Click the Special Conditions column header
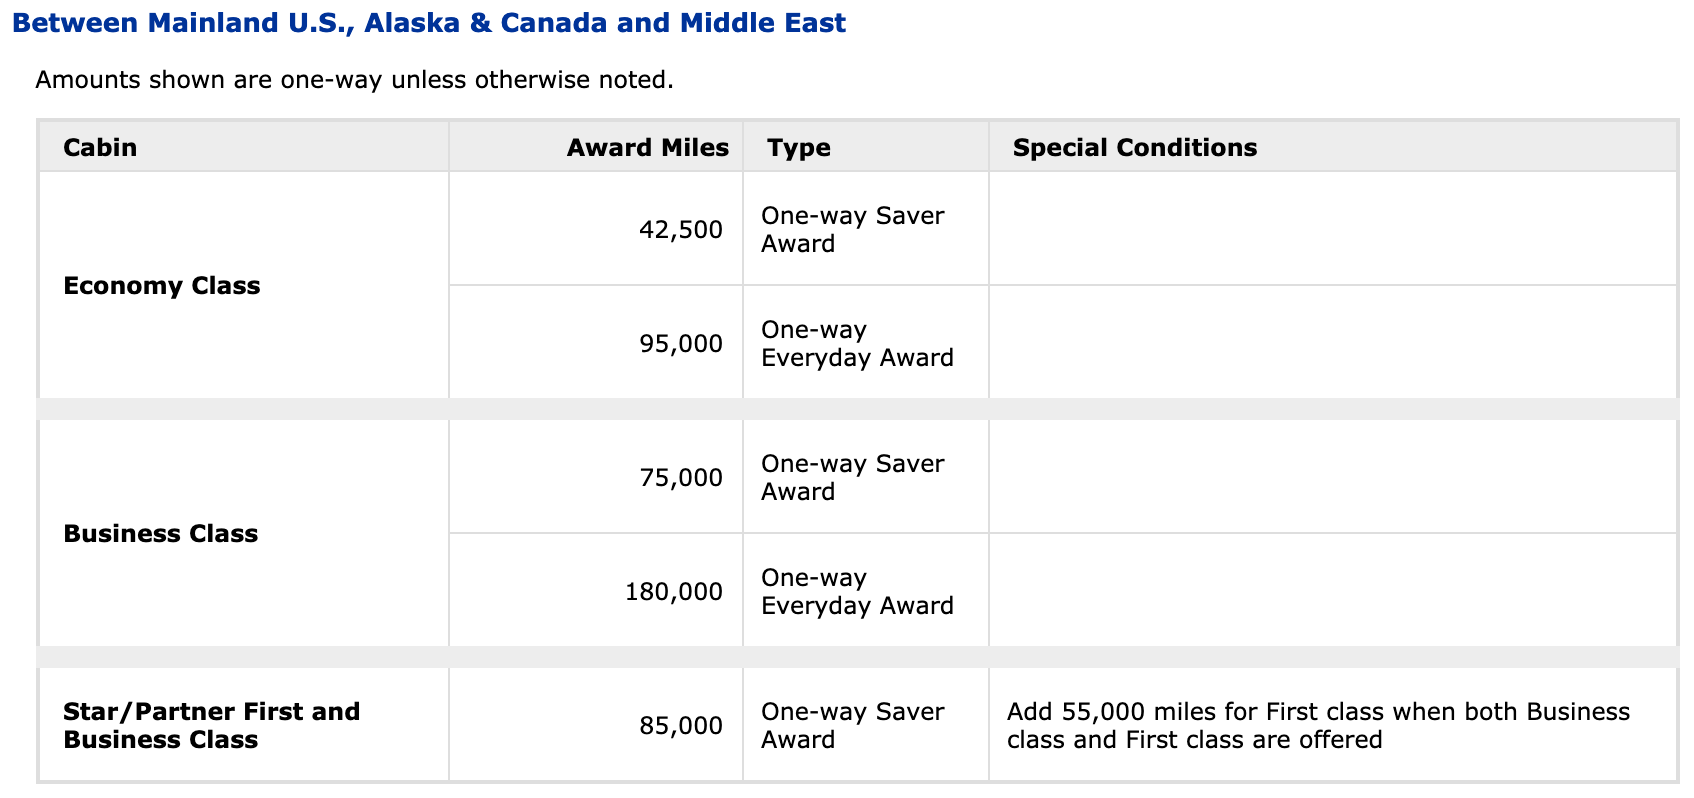Viewport: 1694px width, 798px height. [x=1134, y=148]
